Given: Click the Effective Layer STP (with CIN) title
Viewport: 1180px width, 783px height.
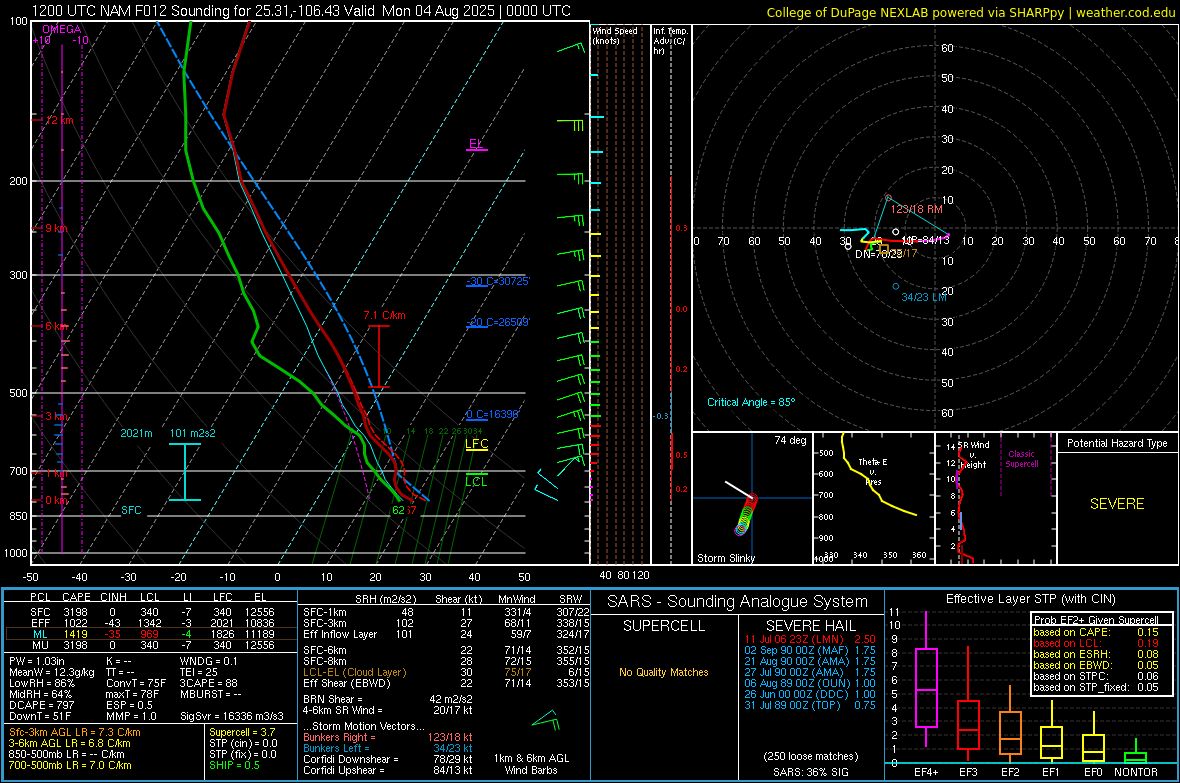Looking at the screenshot, I should 1030,599.
